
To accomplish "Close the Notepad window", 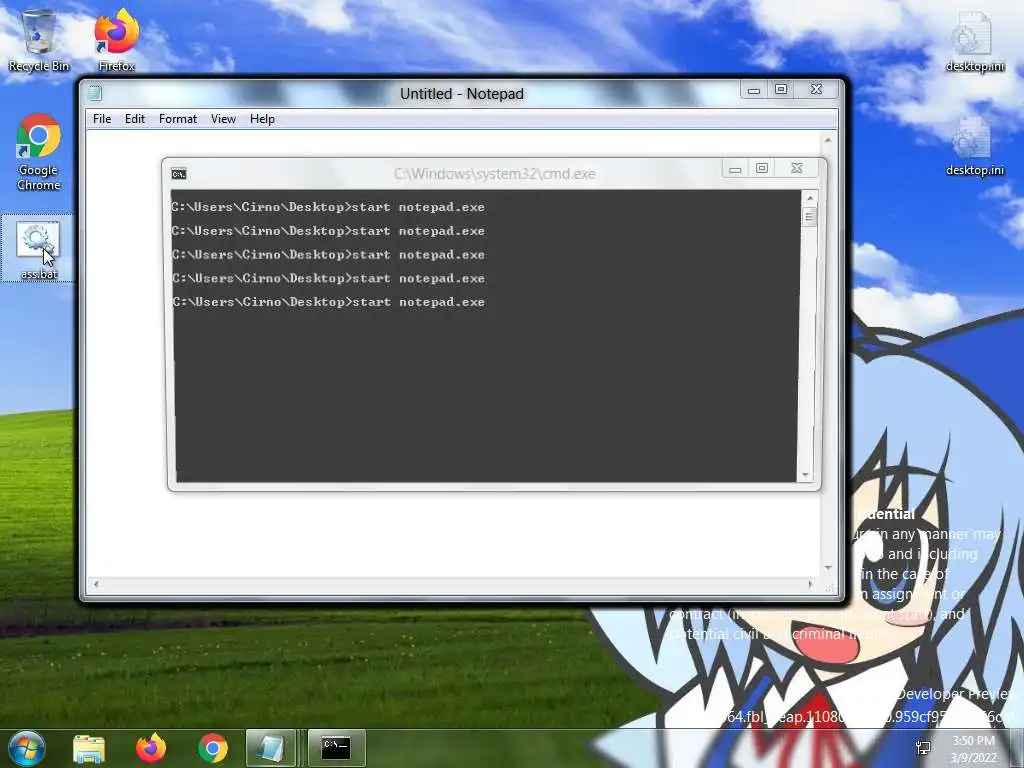I will point(816,89).
